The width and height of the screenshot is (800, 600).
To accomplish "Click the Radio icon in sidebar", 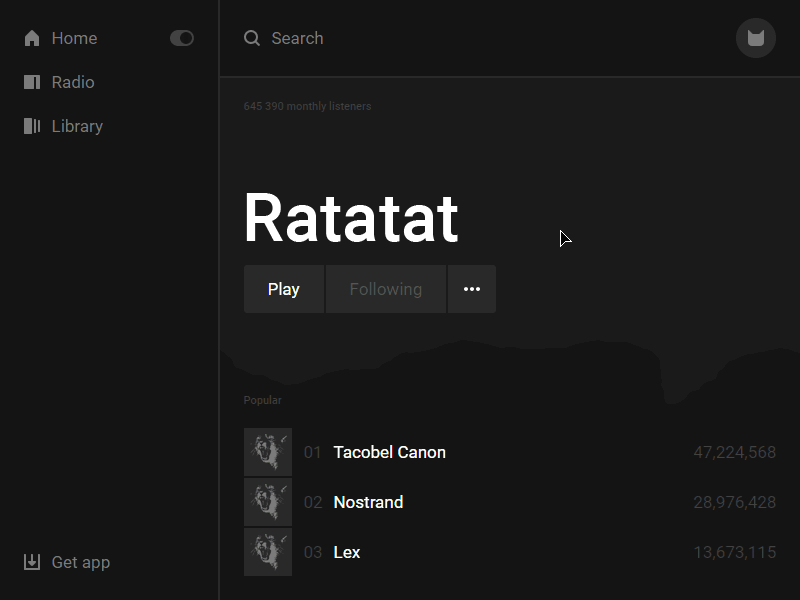I will 32,82.
